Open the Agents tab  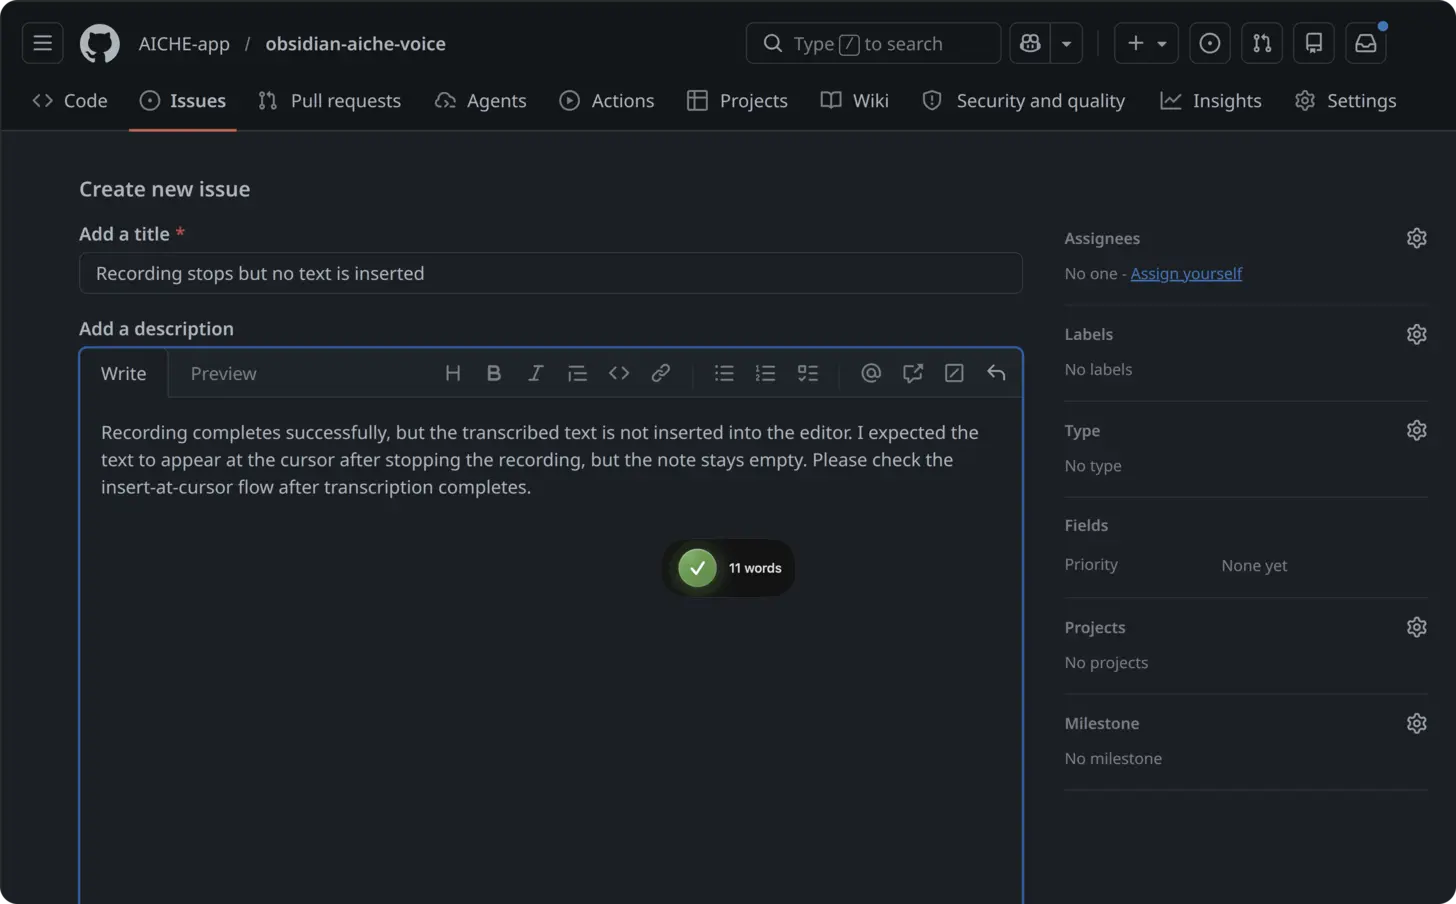click(x=481, y=101)
